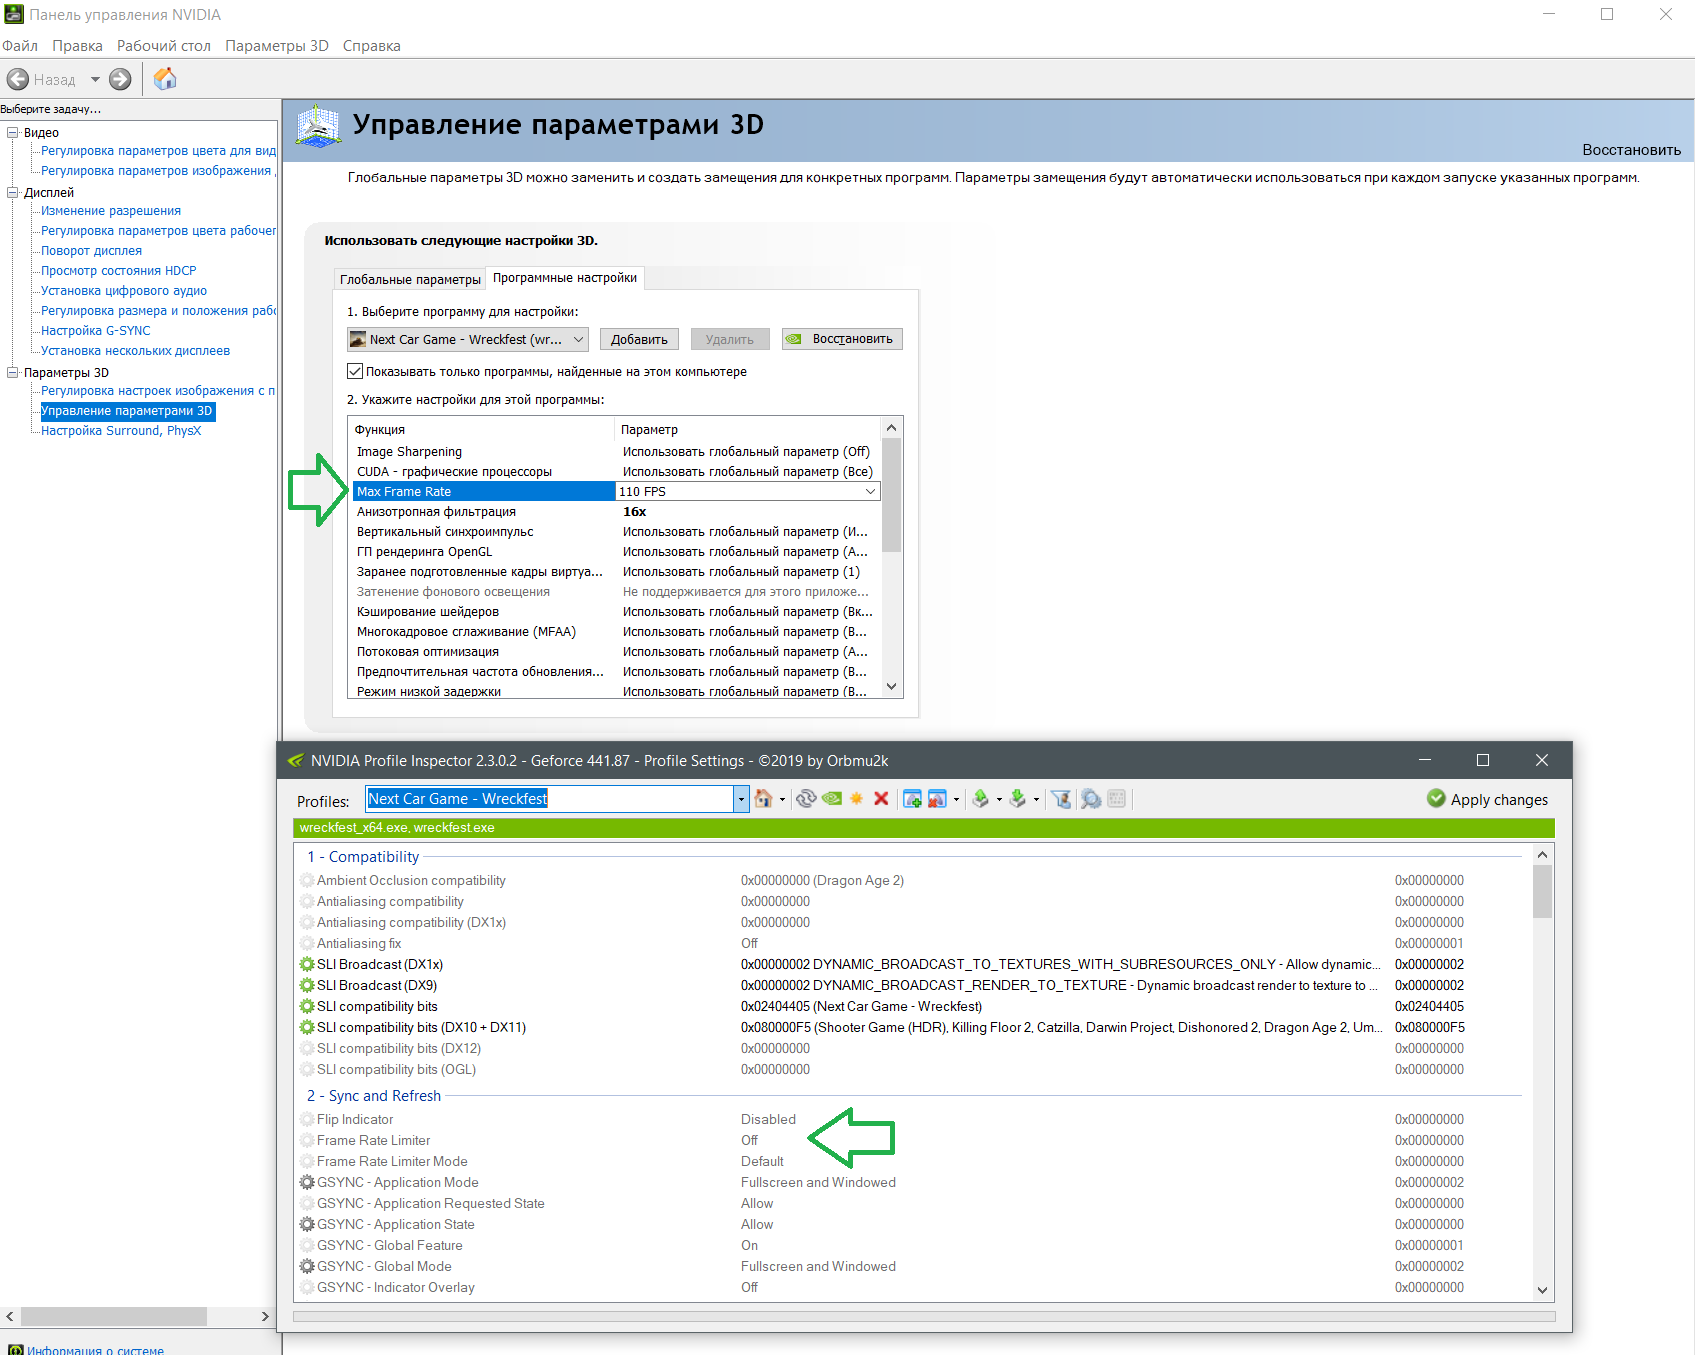
Task: Create a new profile with the sun icon
Action: 857,799
